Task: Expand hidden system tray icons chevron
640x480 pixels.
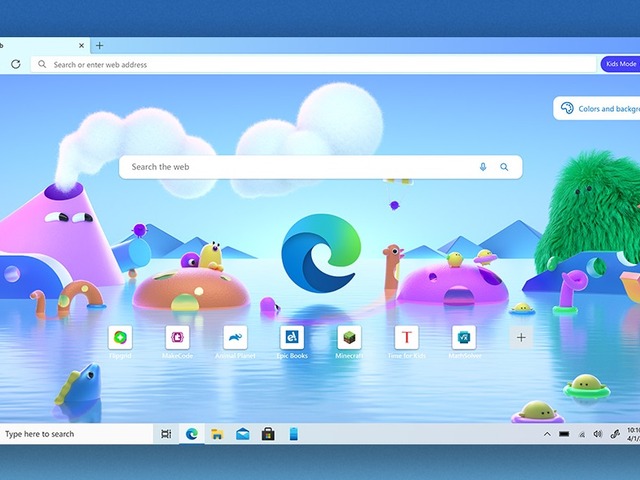Action: click(x=546, y=434)
